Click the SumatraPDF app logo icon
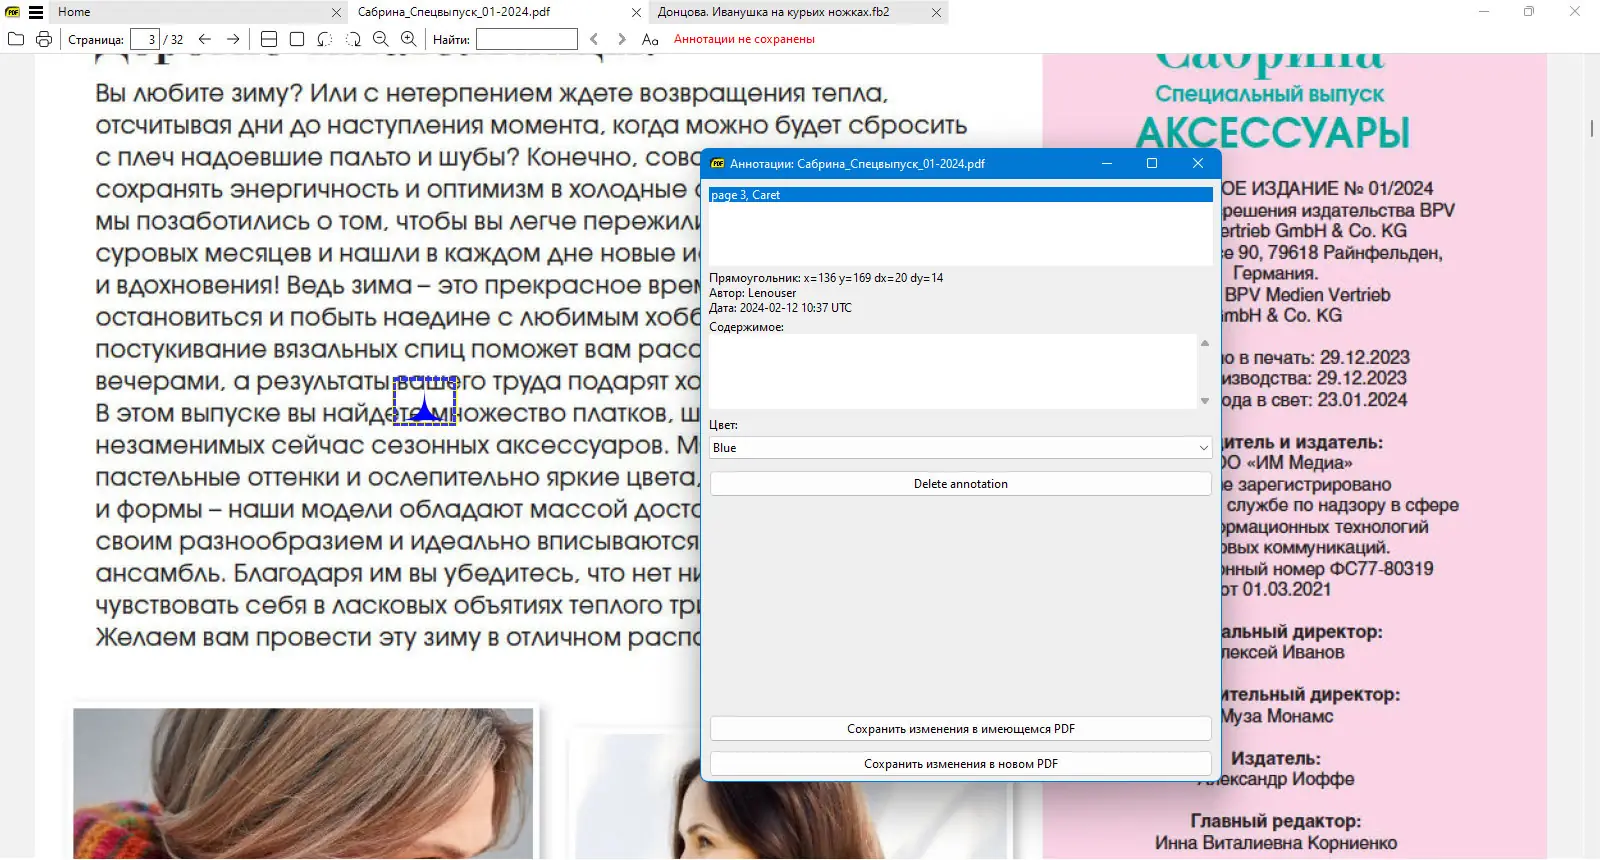 tap(13, 12)
